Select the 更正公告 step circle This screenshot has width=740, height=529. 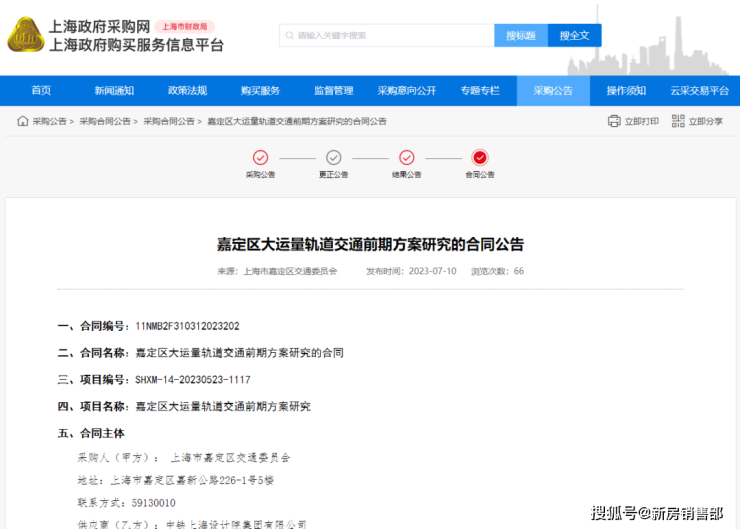pyautogui.click(x=334, y=157)
